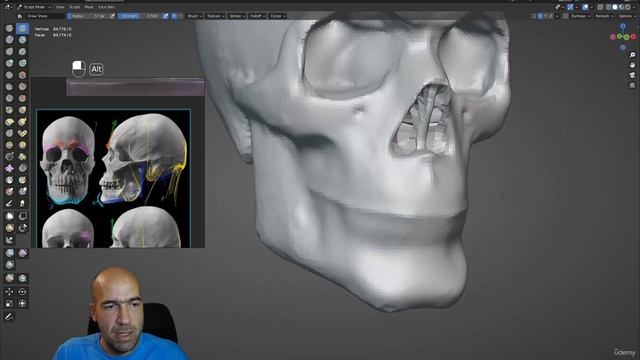The width and height of the screenshot is (640, 360).
Task: Expand the Falloff dropdown
Action: click(257, 16)
